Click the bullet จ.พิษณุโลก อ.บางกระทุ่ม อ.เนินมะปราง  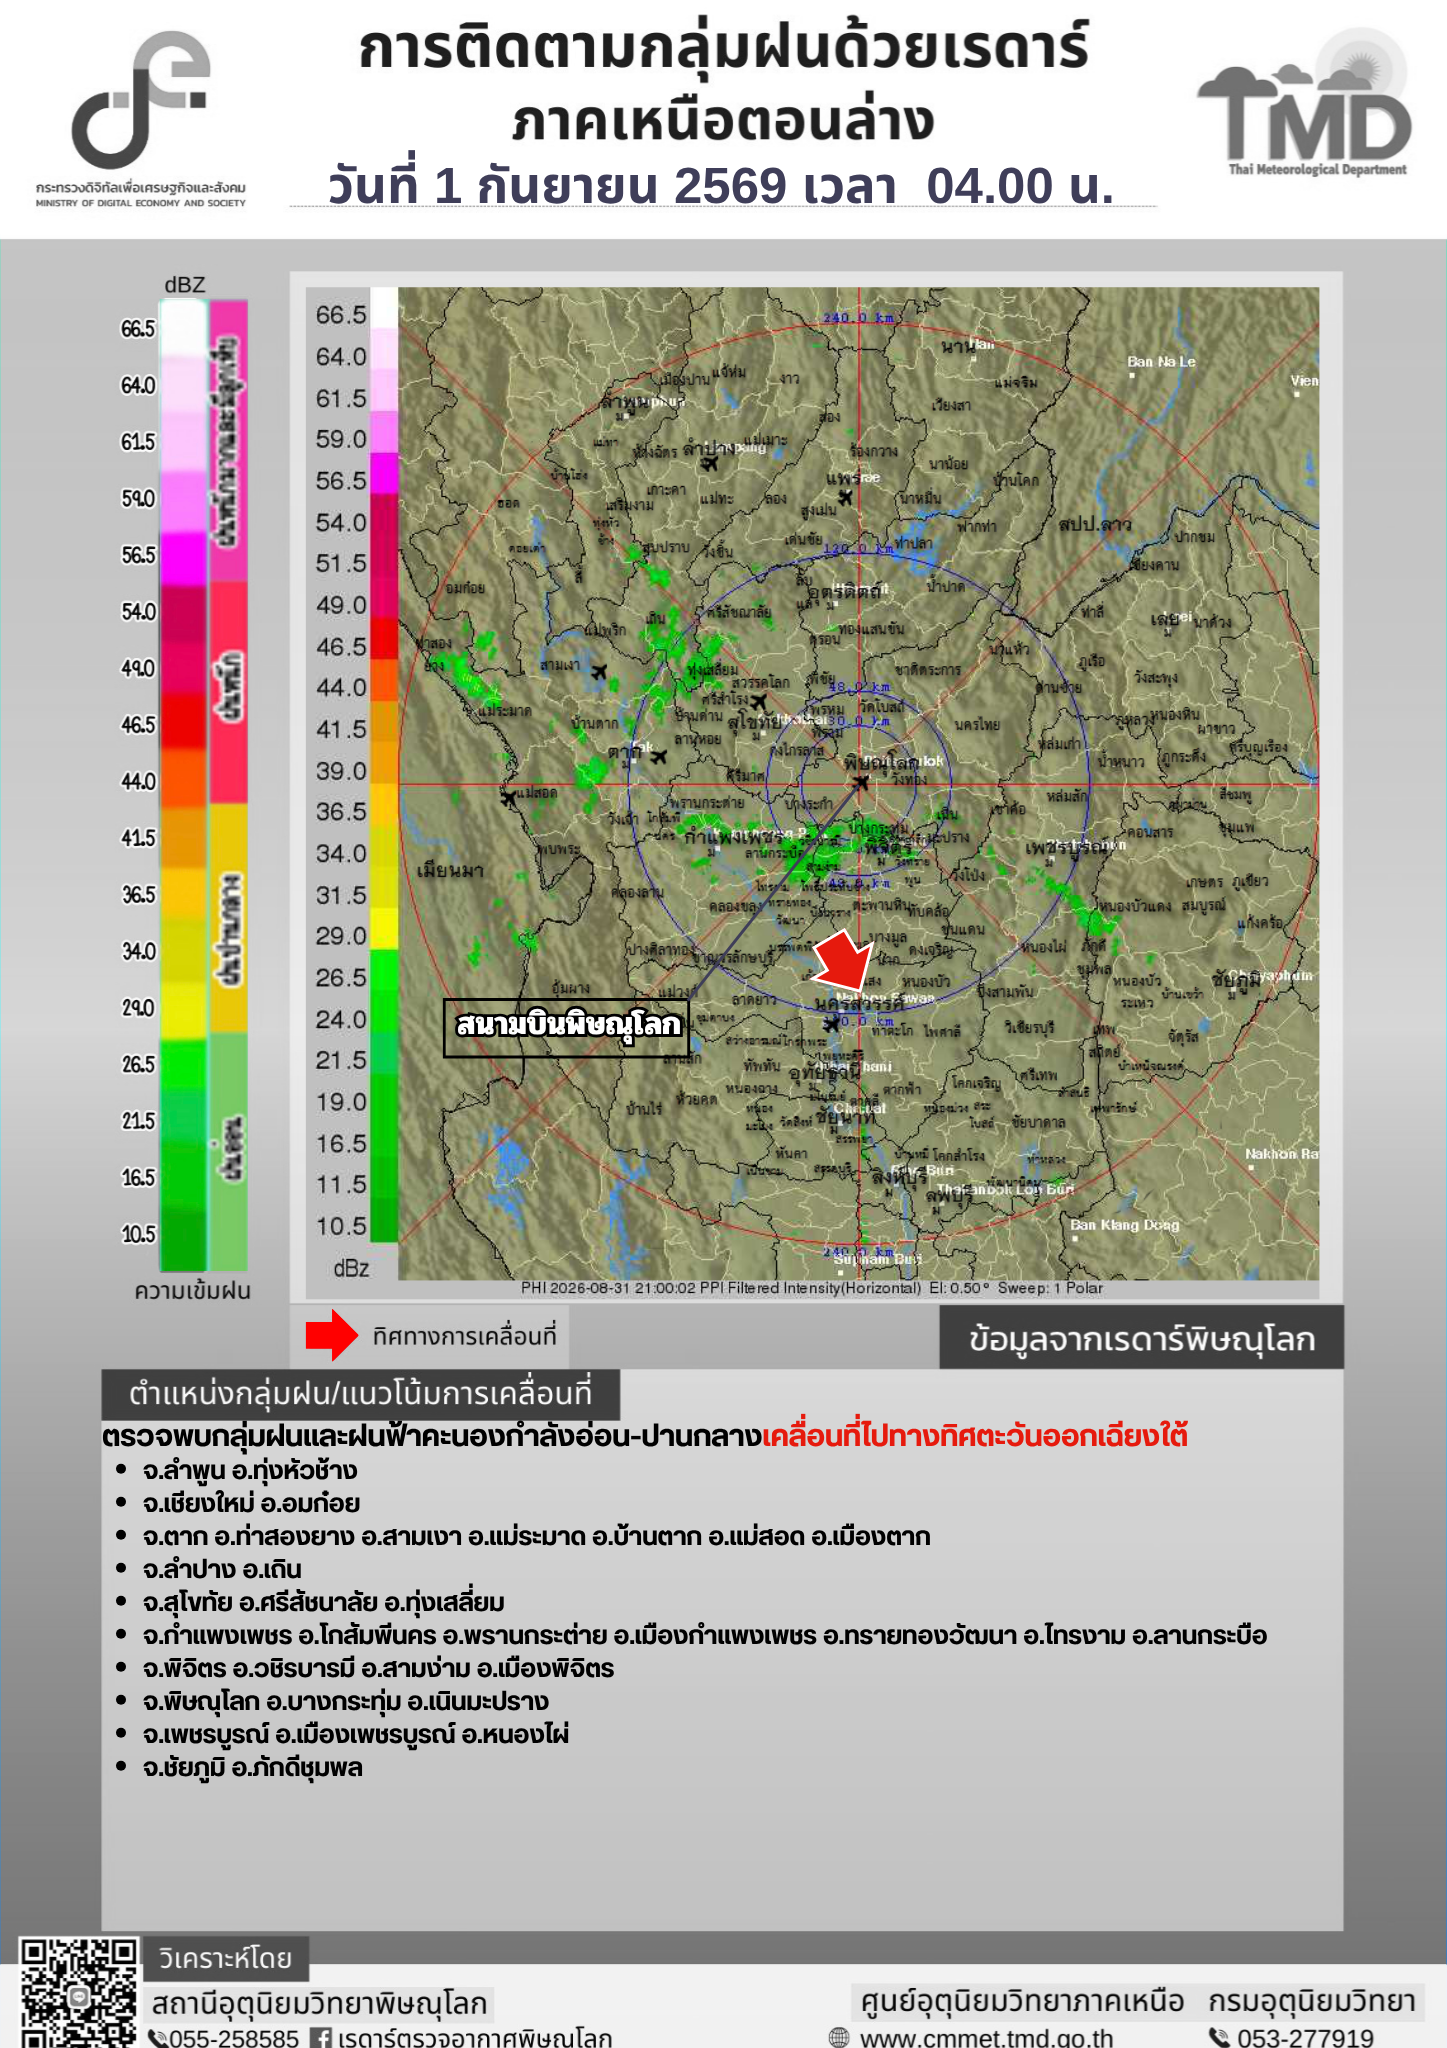pyautogui.click(x=346, y=1702)
